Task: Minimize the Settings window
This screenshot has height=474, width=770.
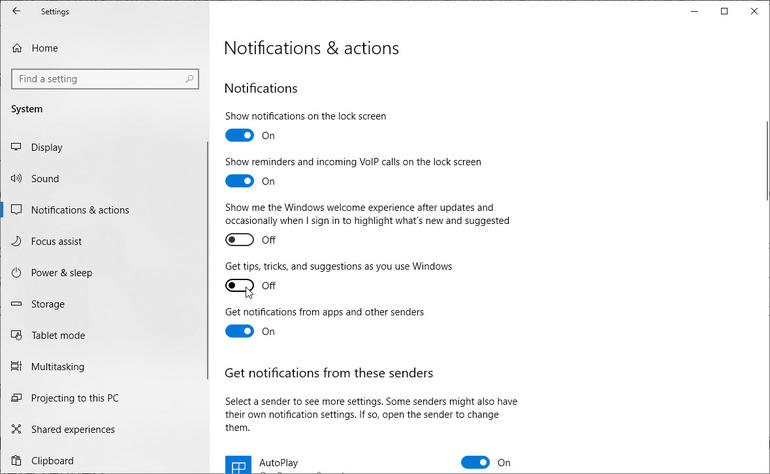Action: (694, 11)
